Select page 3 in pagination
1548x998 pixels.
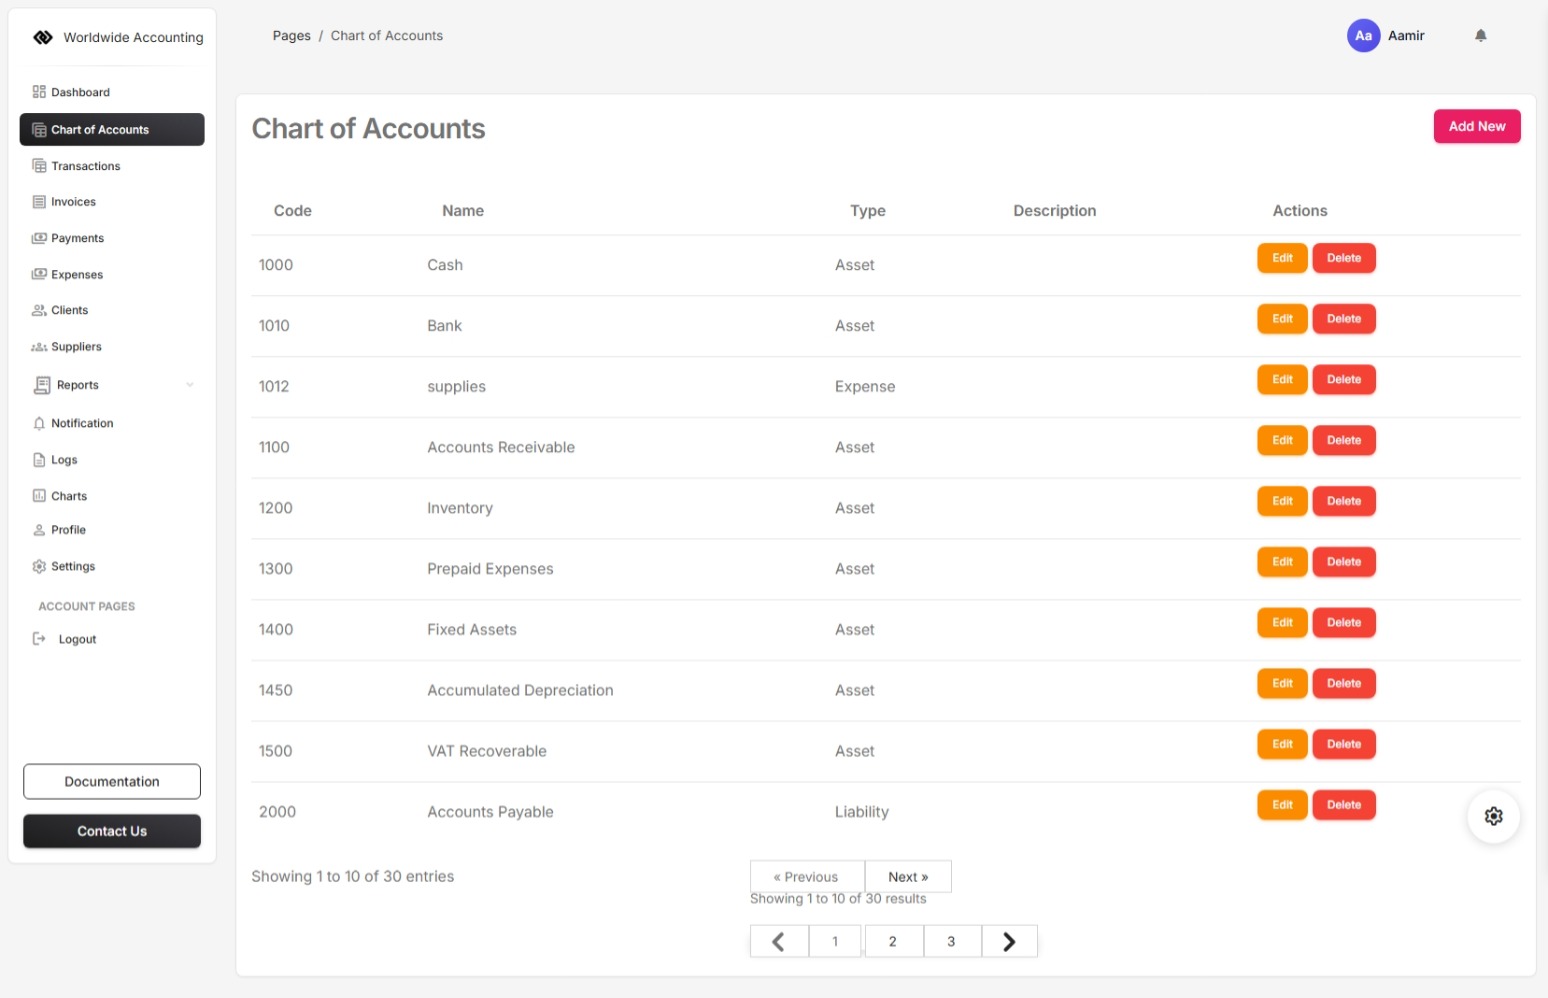[951, 941]
